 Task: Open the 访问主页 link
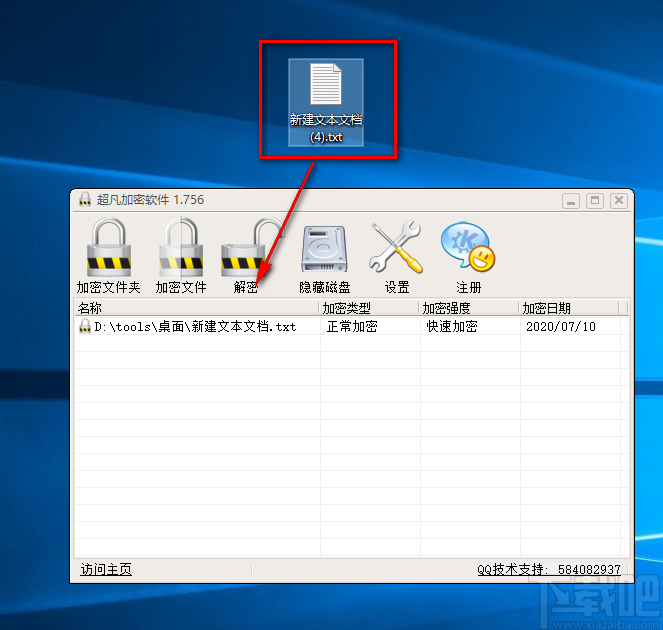tap(106, 569)
